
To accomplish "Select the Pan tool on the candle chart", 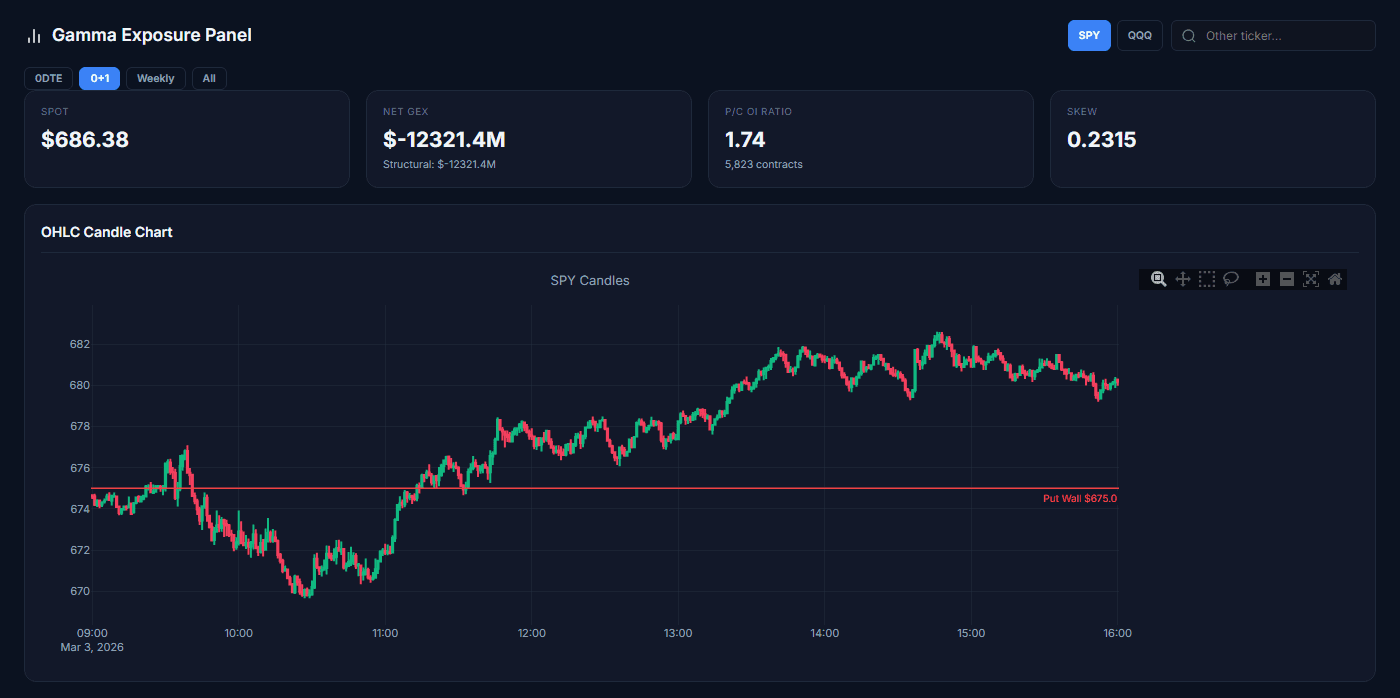I will 1183,279.
